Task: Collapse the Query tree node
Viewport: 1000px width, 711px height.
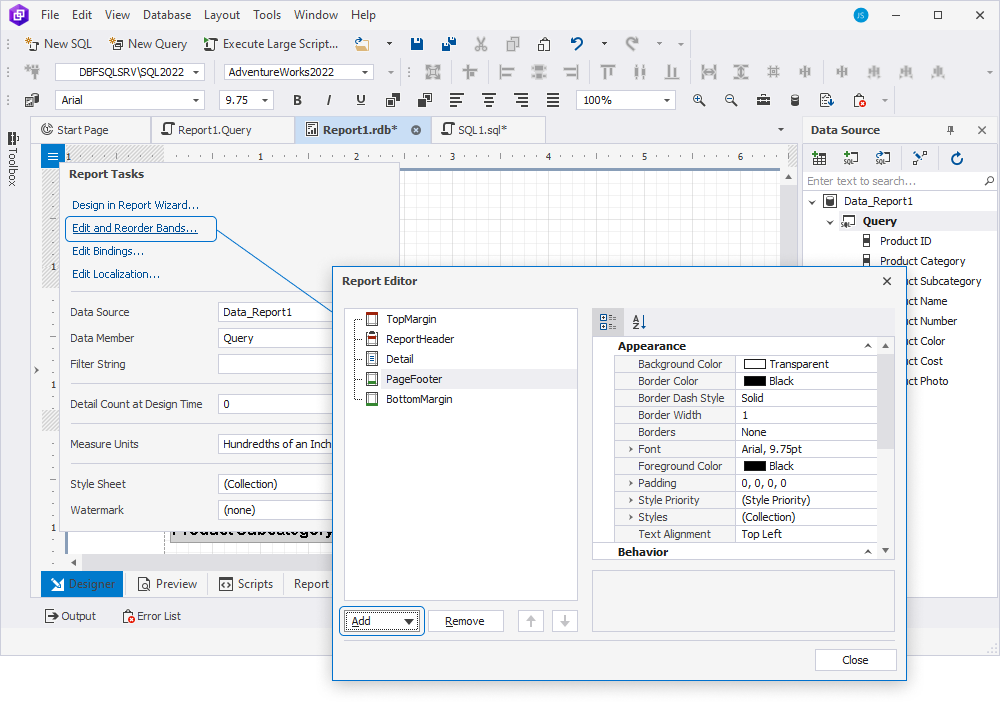Action: point(830,222)
